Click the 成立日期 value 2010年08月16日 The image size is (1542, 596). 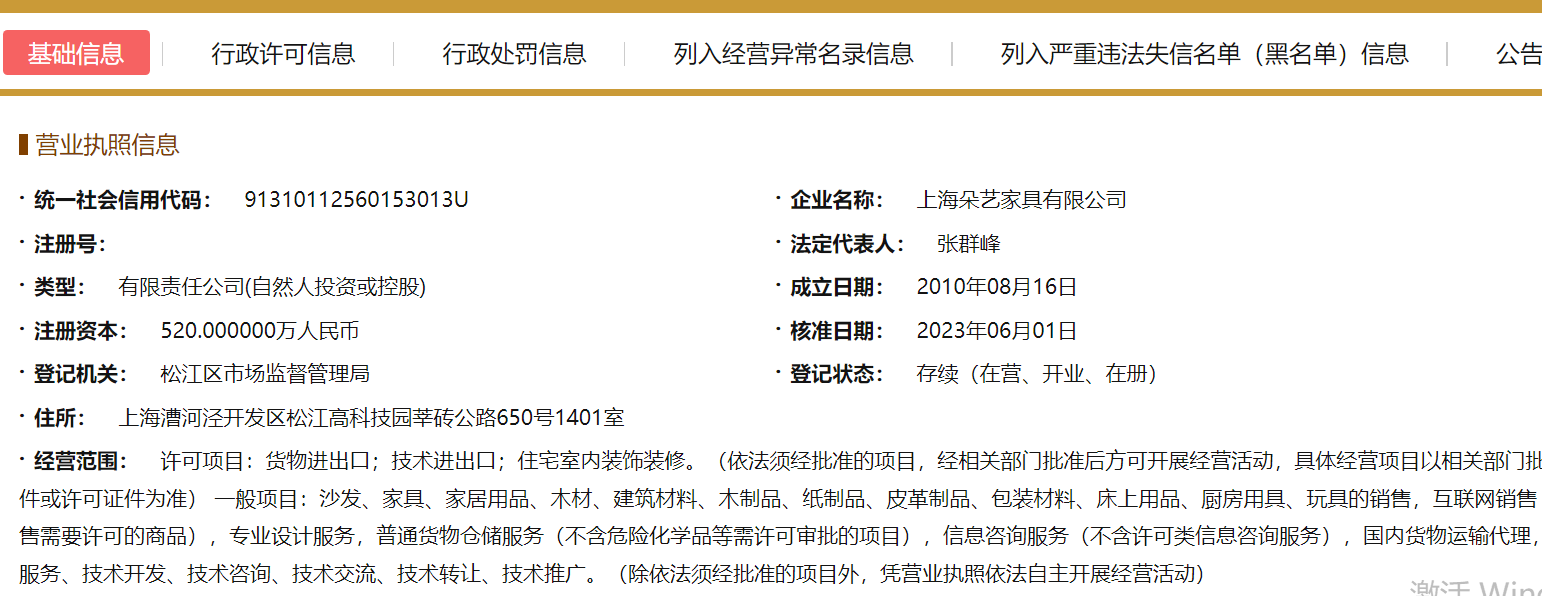pos(996,288)
